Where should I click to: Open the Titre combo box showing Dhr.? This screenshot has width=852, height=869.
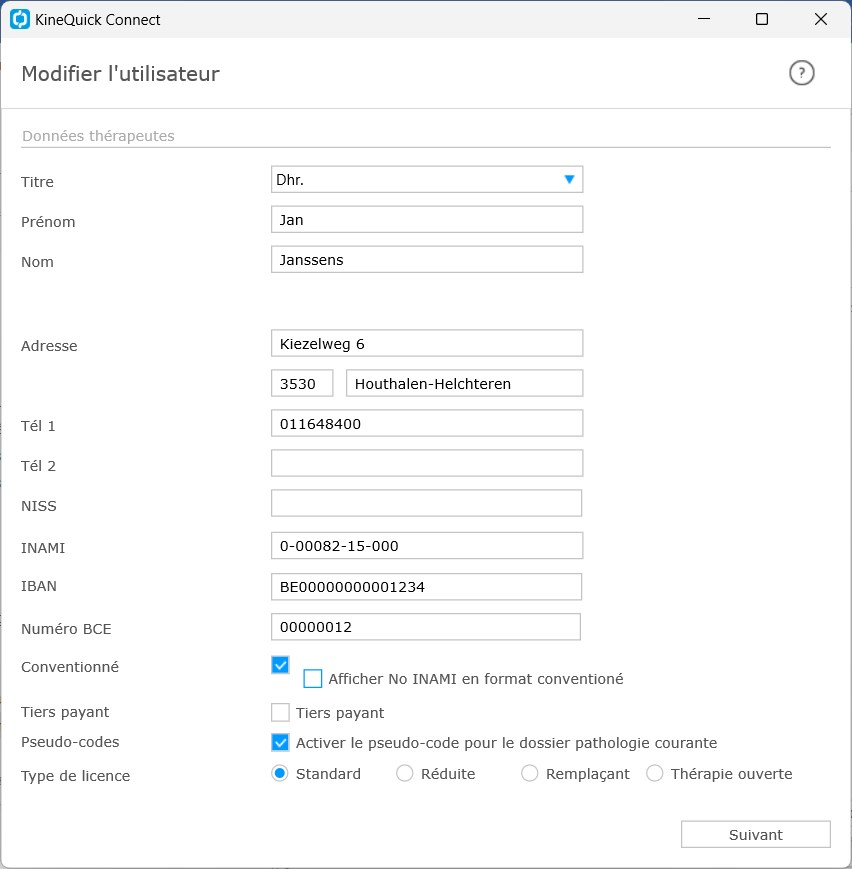(x=426, y=180)
